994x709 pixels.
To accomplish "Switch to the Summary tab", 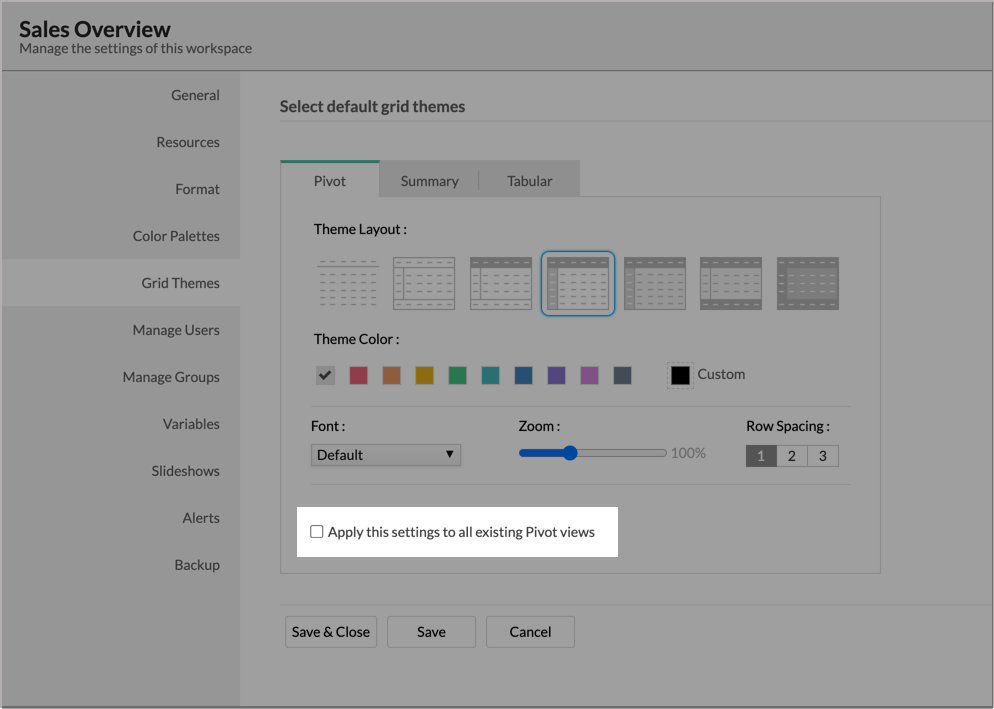I will tap(429, 181).
